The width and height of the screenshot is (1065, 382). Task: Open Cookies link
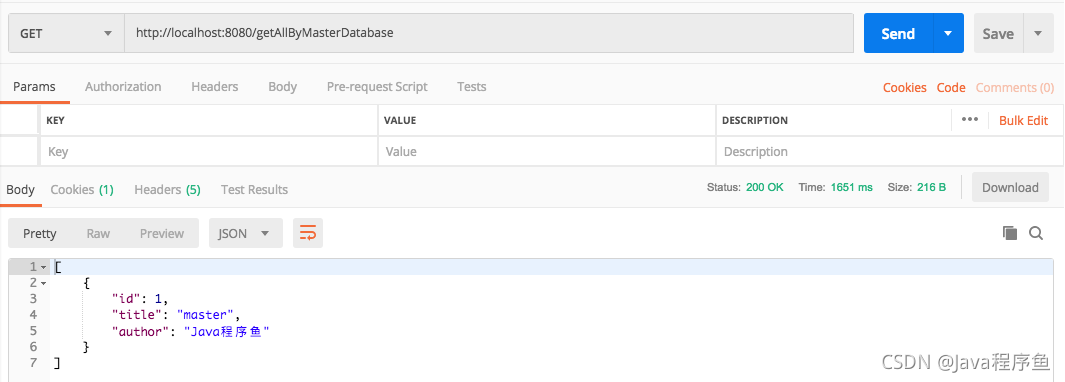(x=905, y=88)
